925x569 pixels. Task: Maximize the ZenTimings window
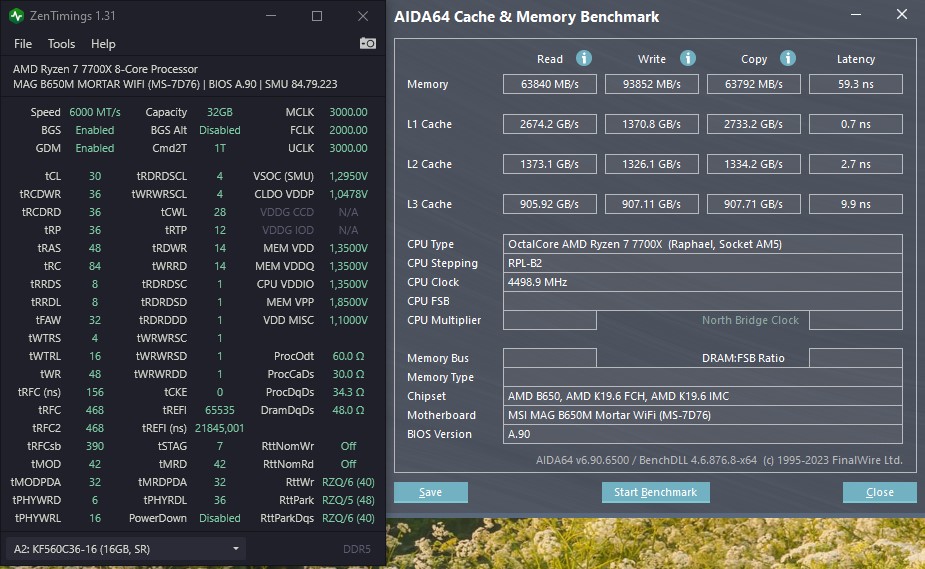click(x=317, y=16)
